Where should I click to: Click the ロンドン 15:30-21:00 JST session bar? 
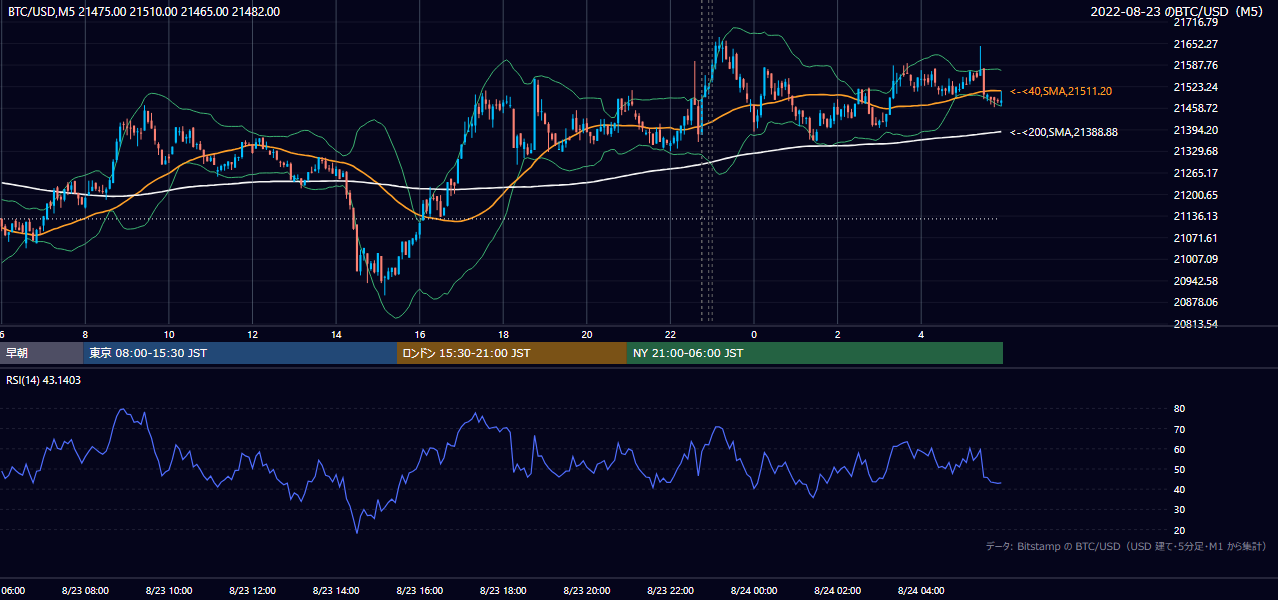[x=512, y=353]
